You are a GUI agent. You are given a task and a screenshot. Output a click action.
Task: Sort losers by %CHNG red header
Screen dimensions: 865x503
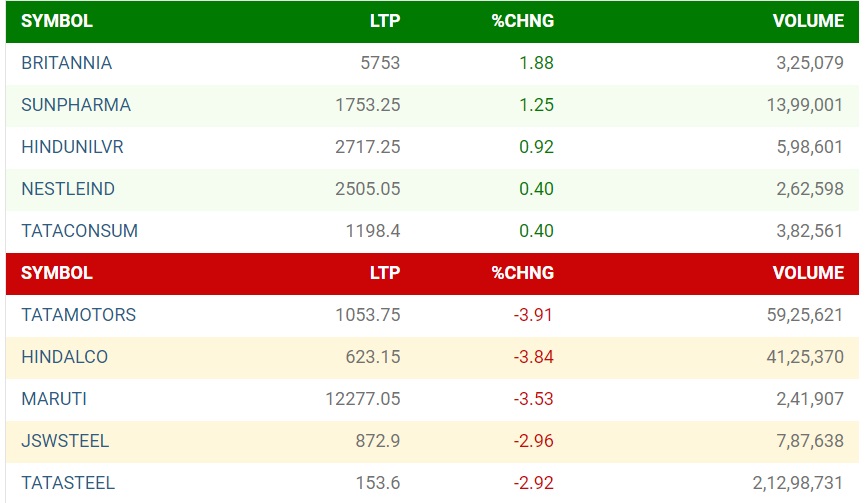pos(522,273)
